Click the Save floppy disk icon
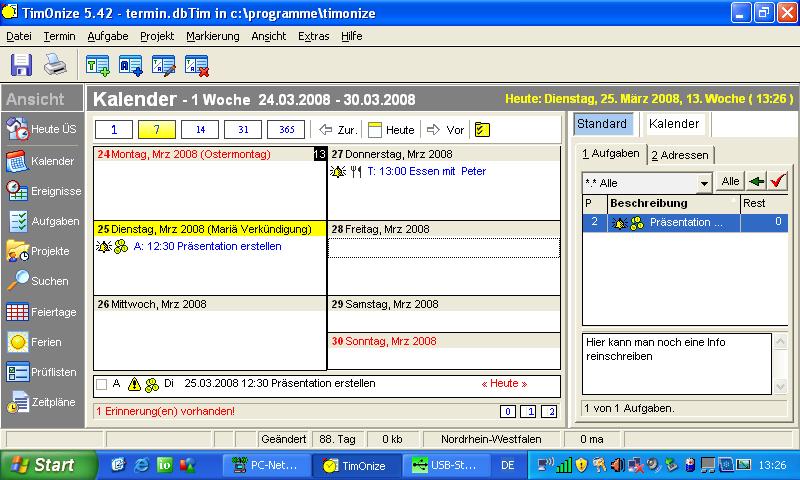The image size is (800, 480). pyautogui.click(x=22, y=65)
